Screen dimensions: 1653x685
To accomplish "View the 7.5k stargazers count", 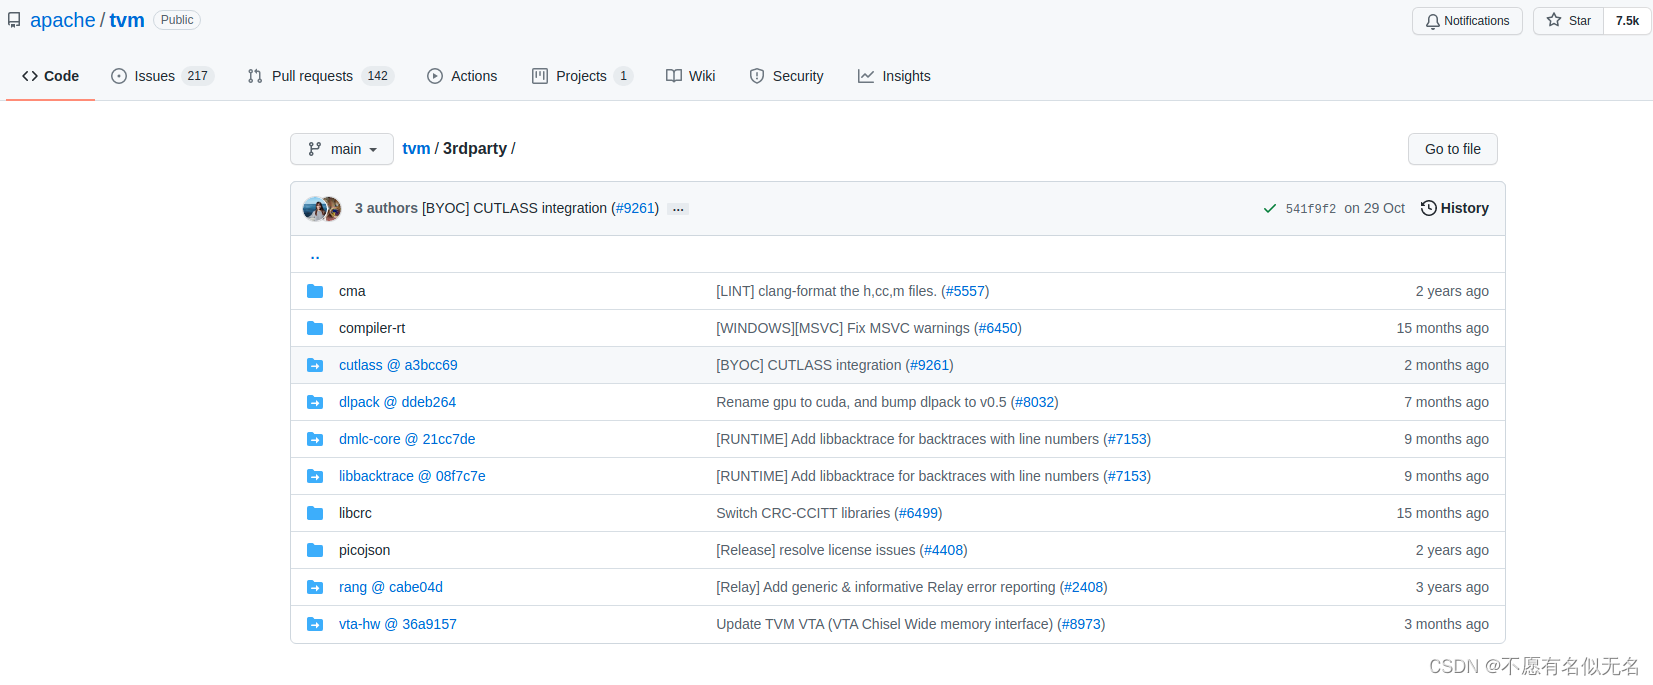I will 1627,21.
